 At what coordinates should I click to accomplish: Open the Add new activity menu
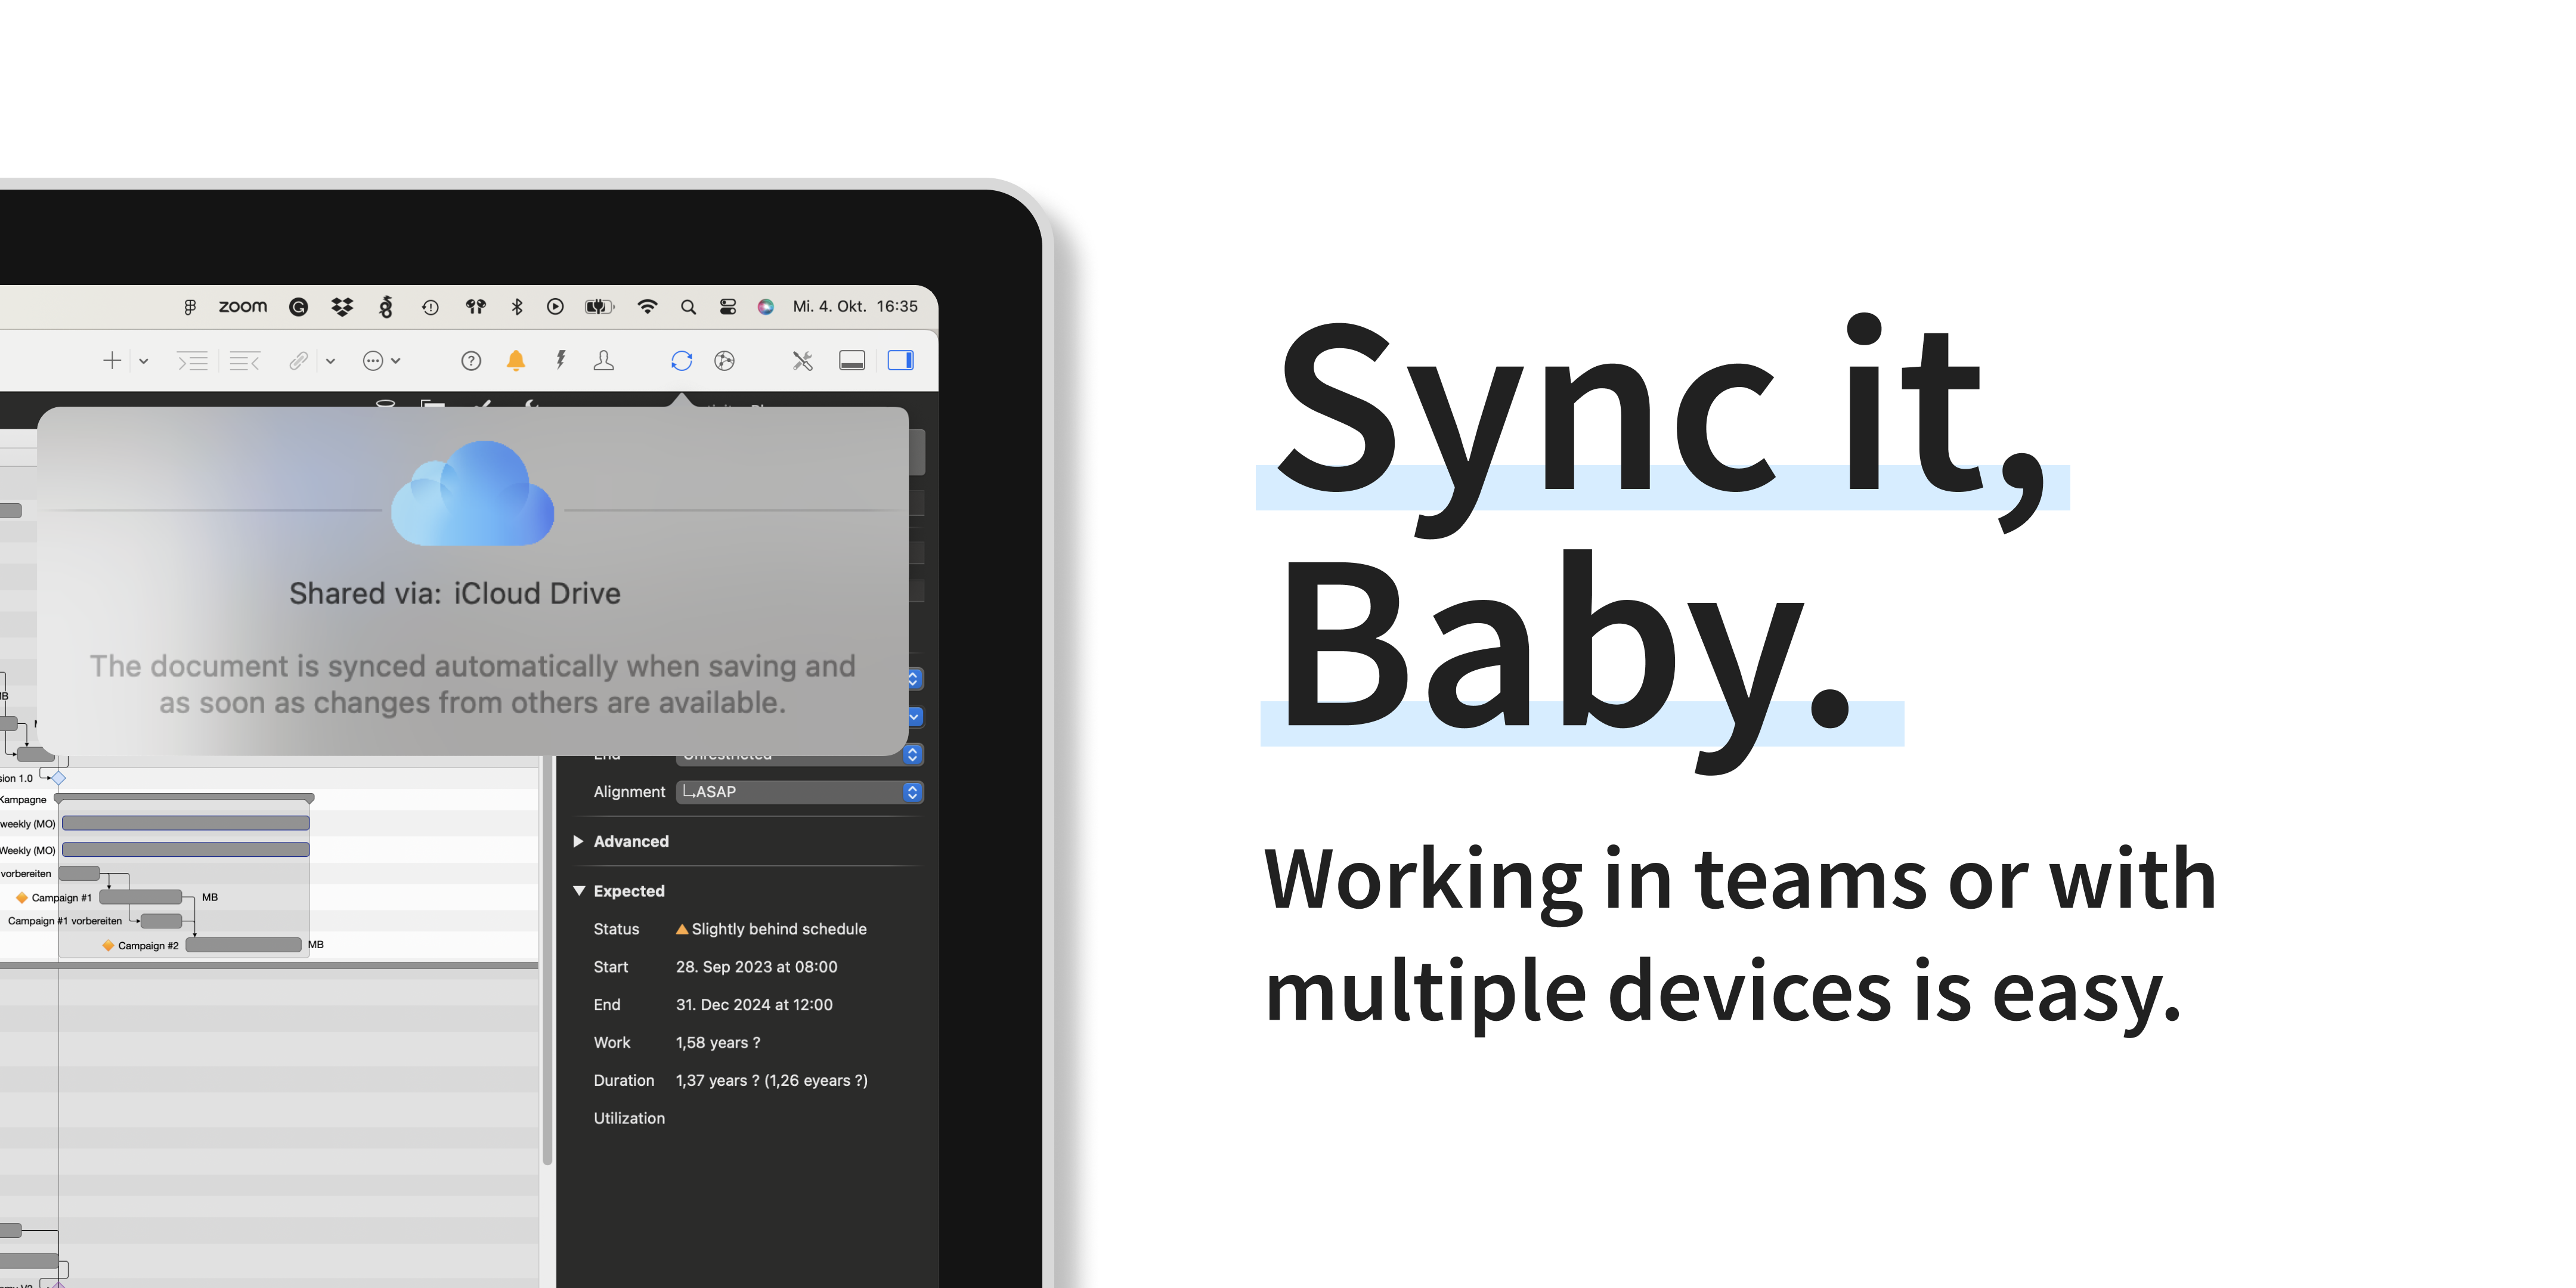pos(112,360)
